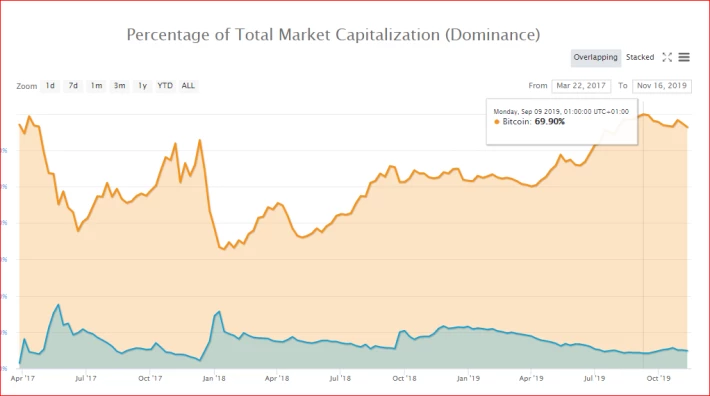Set zoom range to YTD
Screen dimensions: 710x396
(165, 86)
